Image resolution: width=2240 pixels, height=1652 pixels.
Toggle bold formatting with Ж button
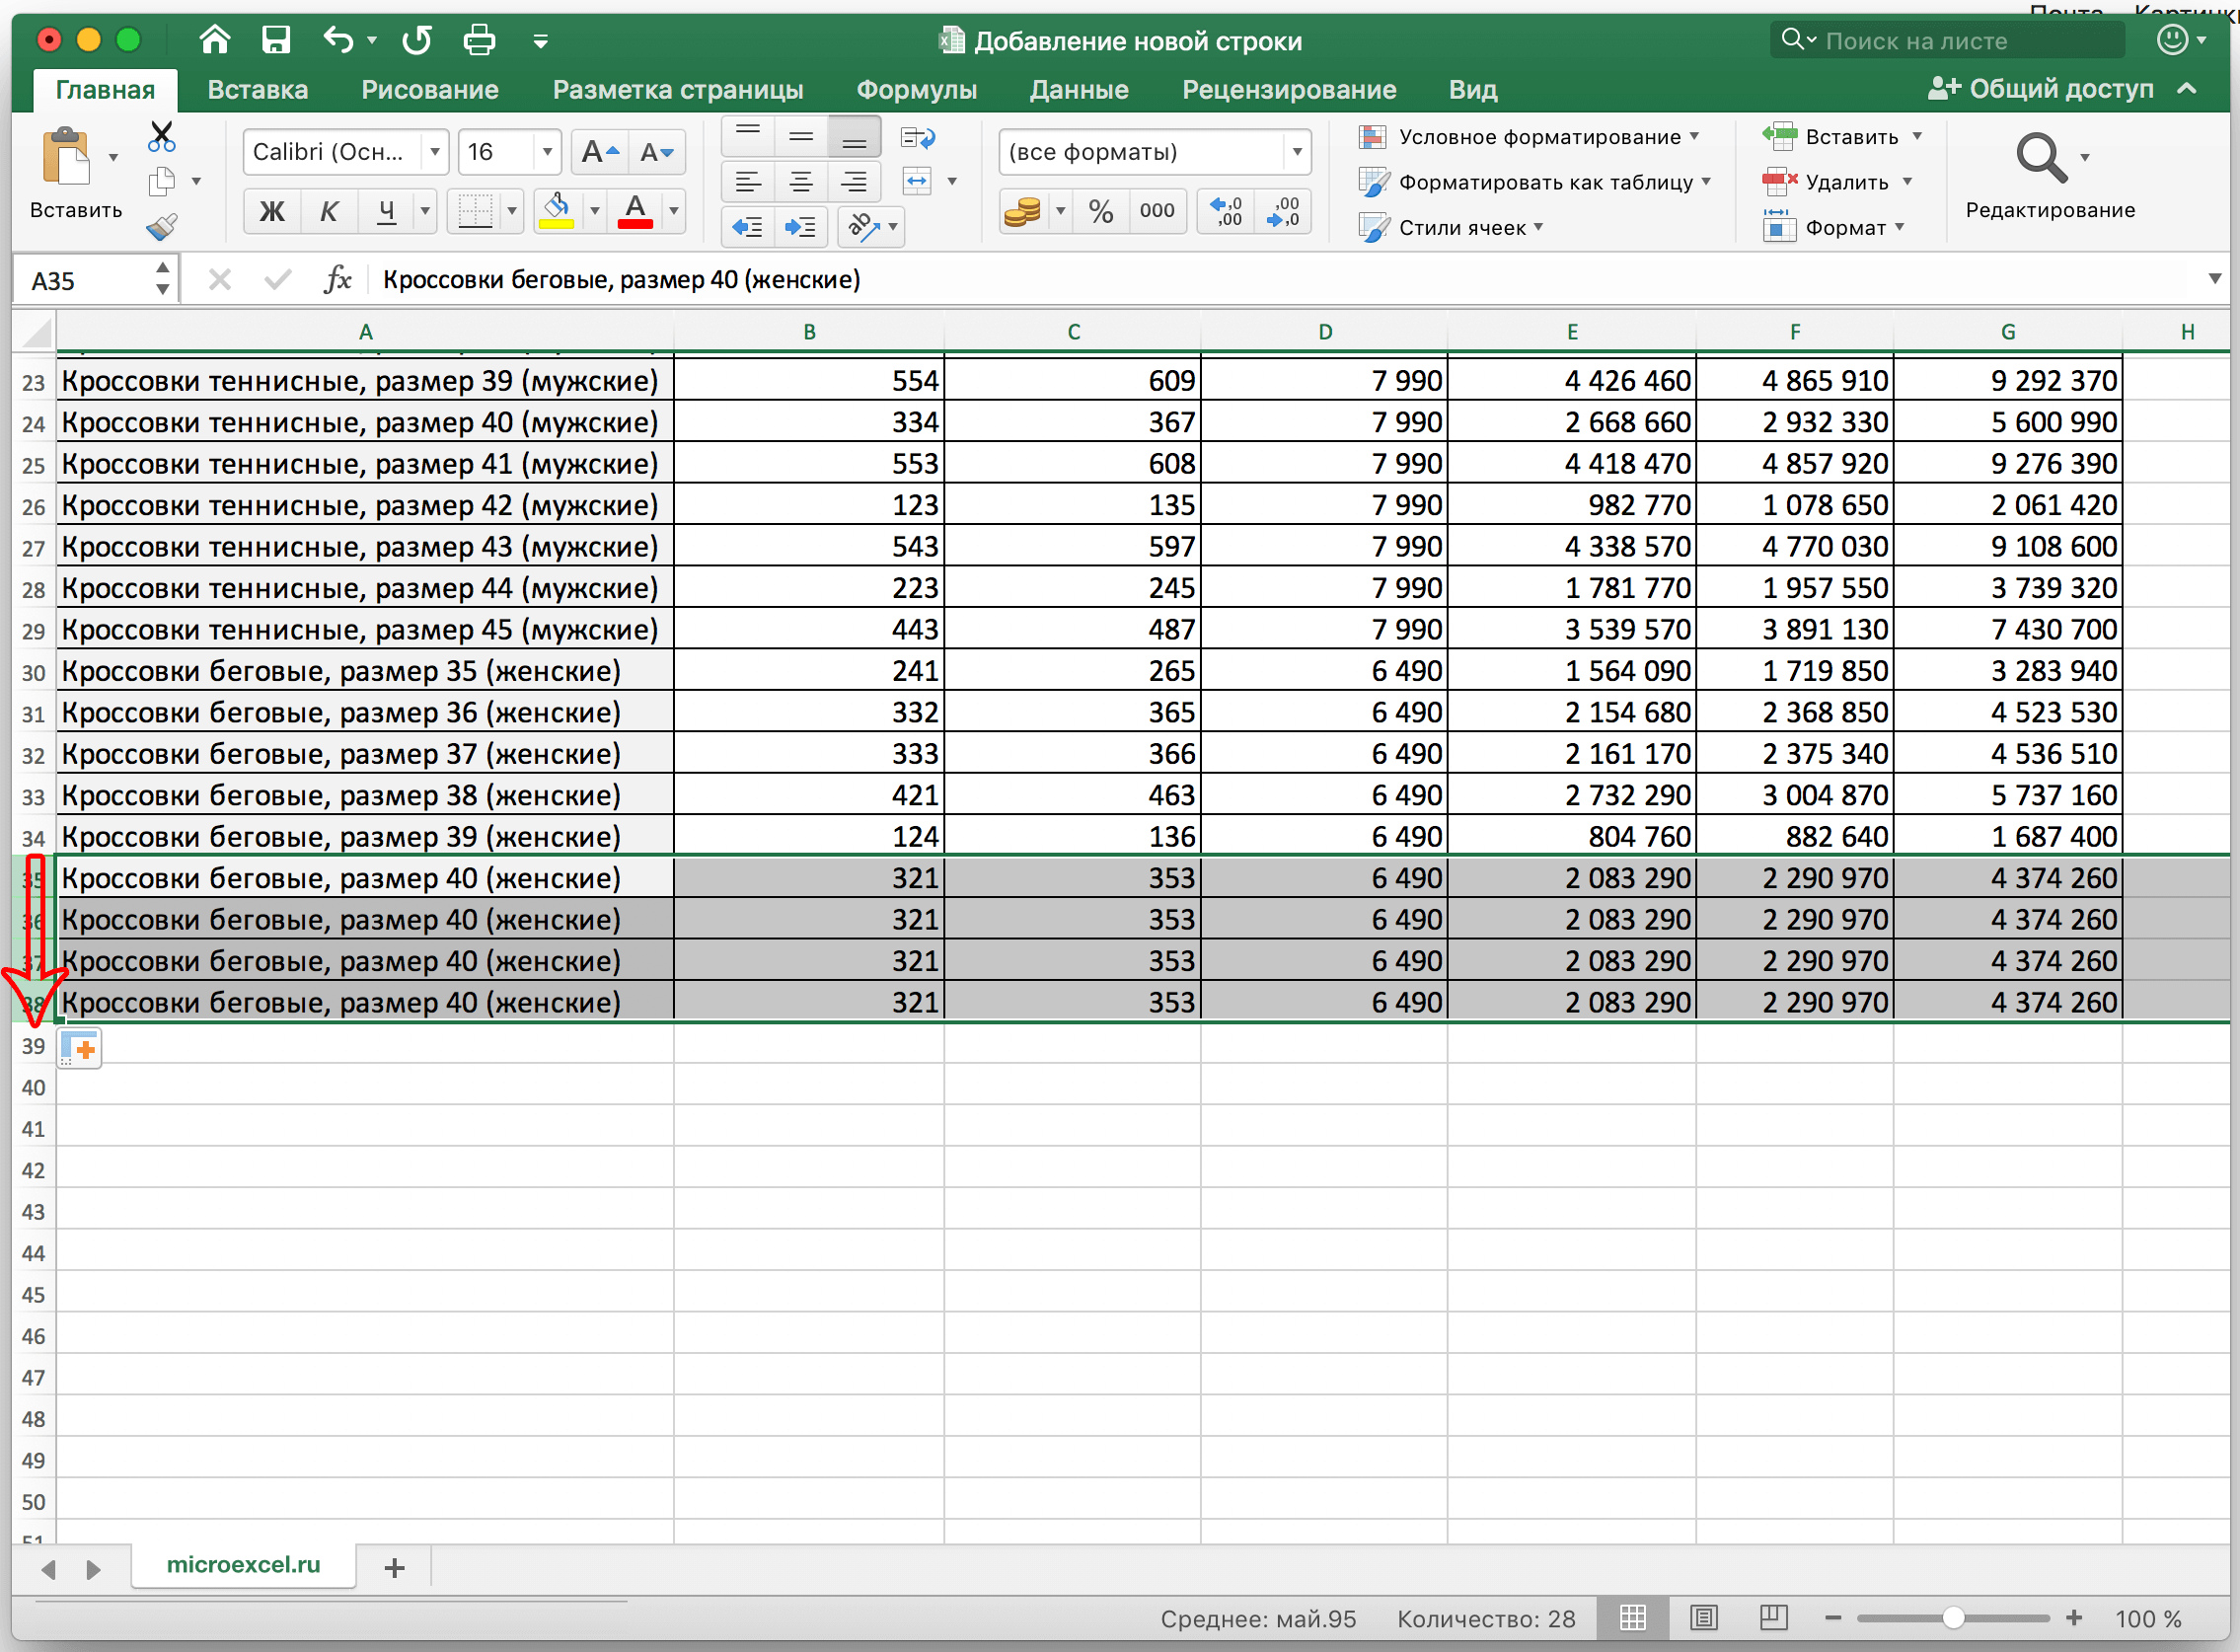point(271,211)
